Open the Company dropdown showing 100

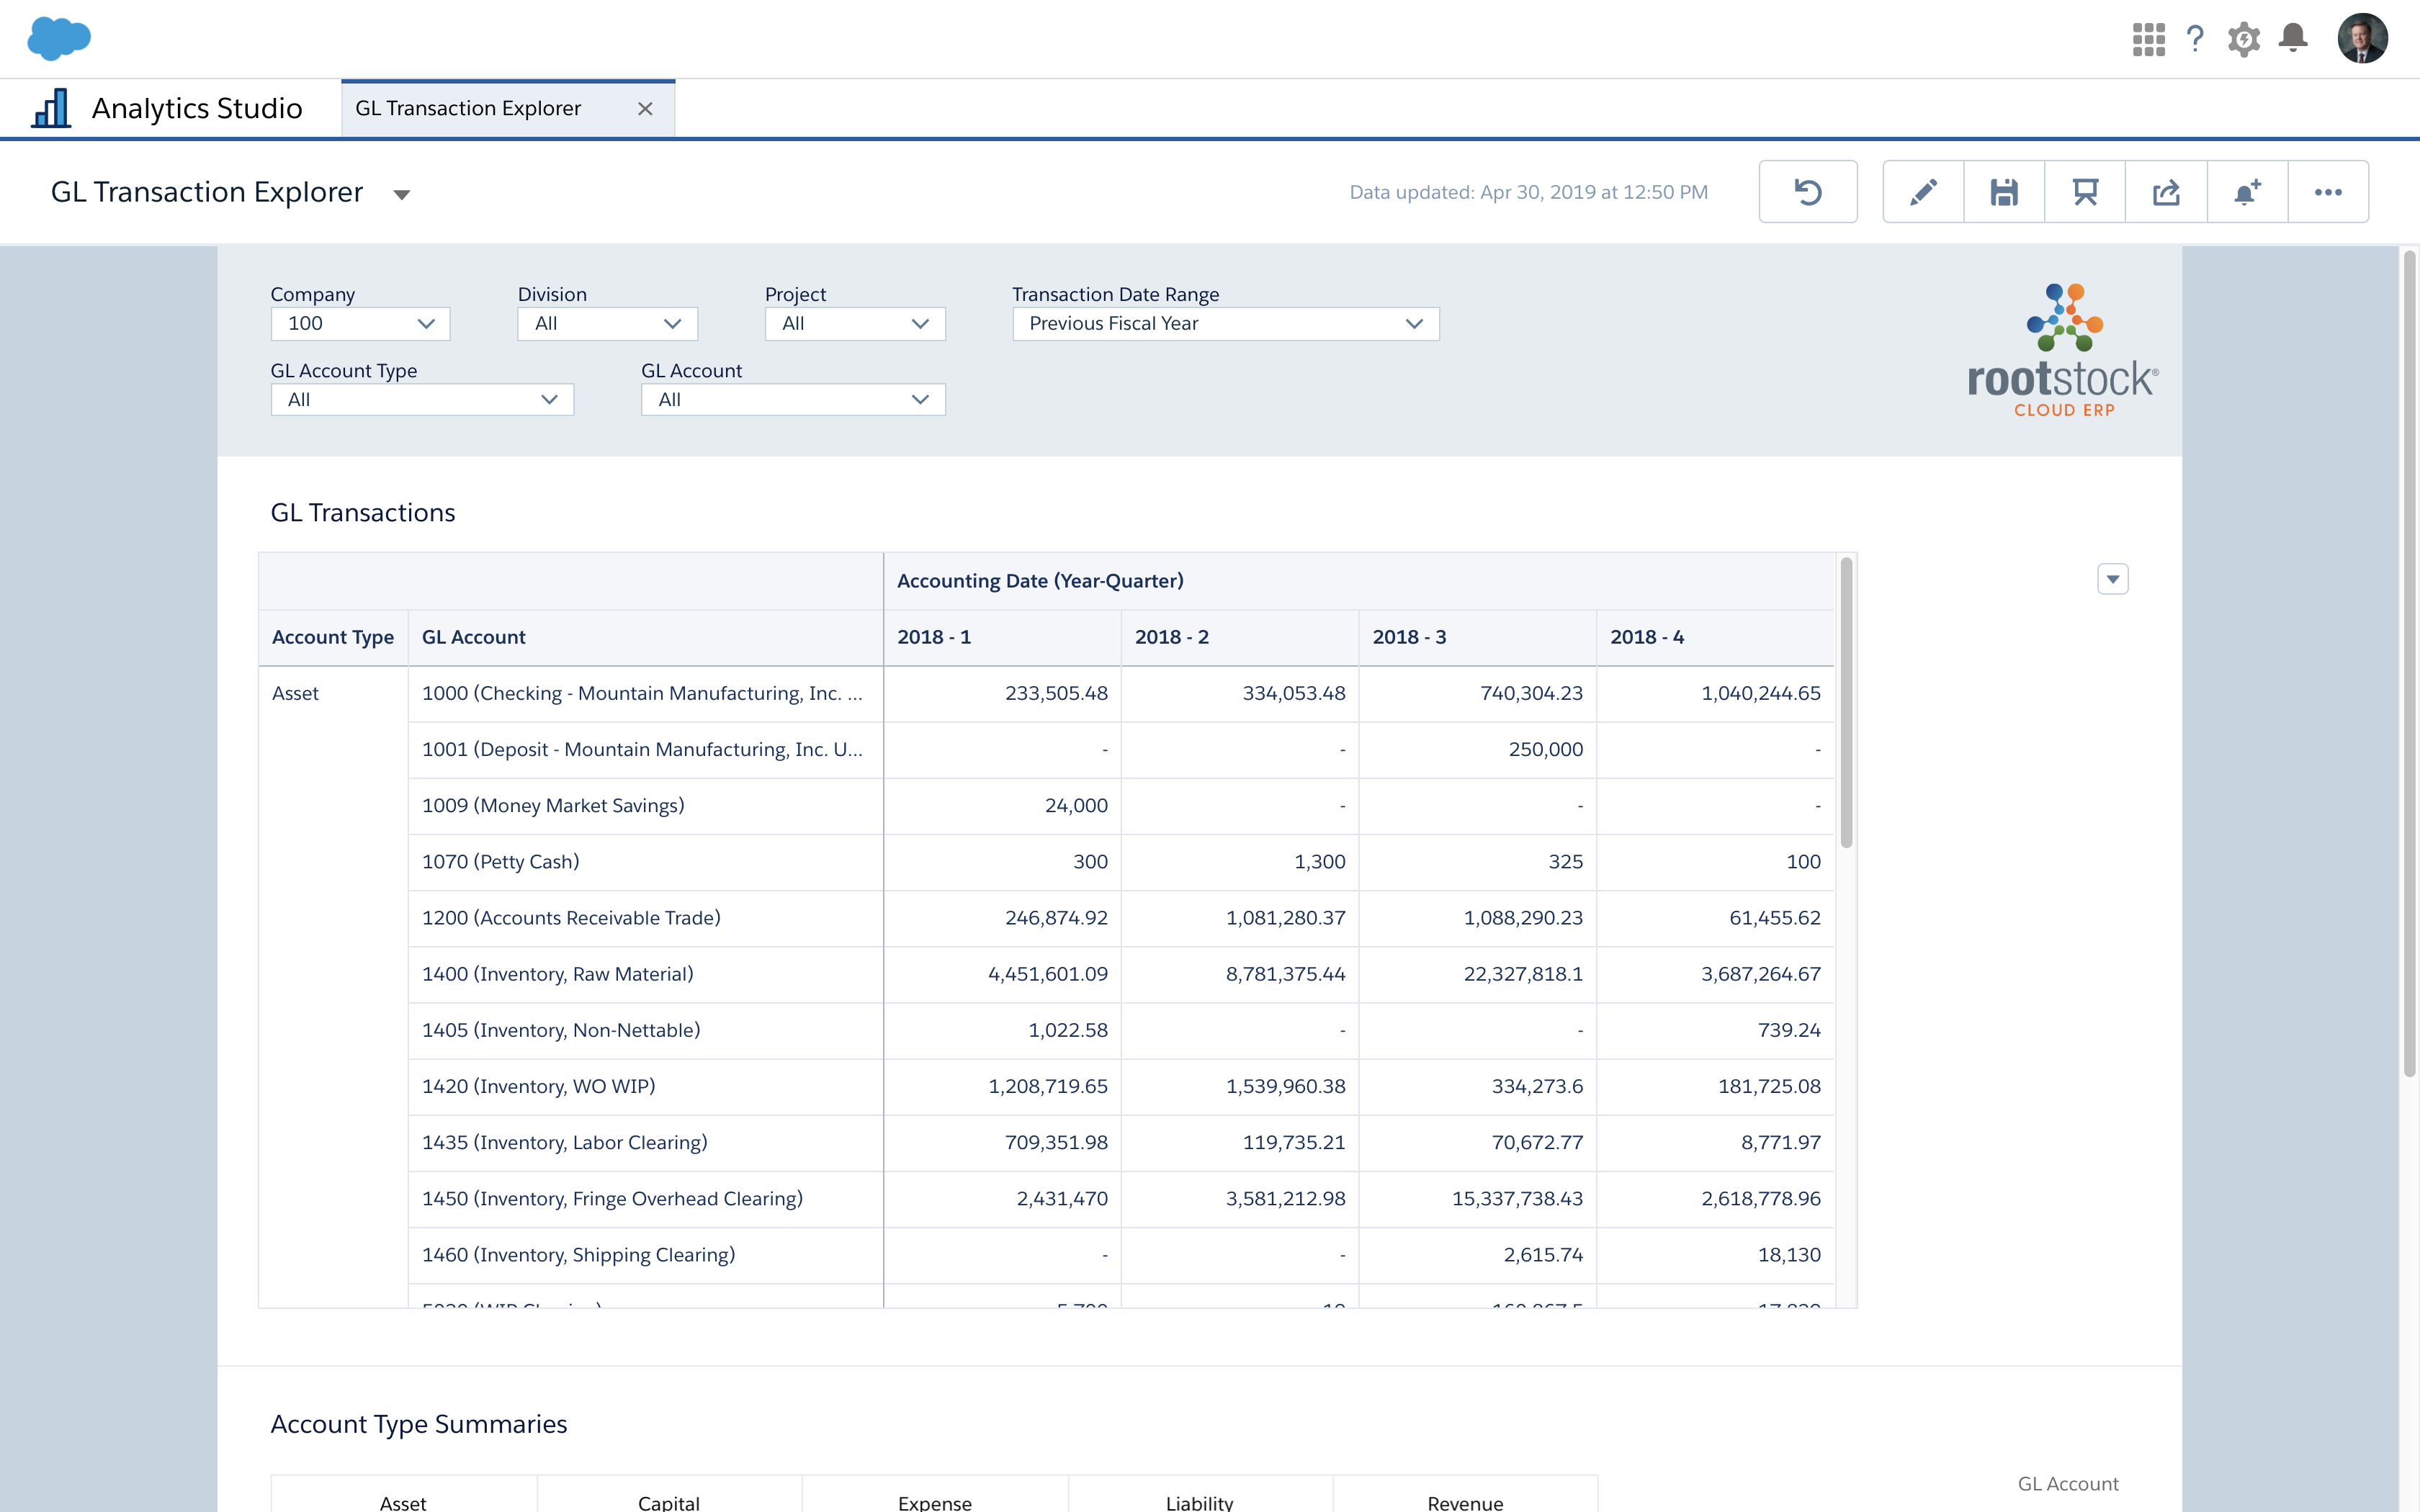360,324
